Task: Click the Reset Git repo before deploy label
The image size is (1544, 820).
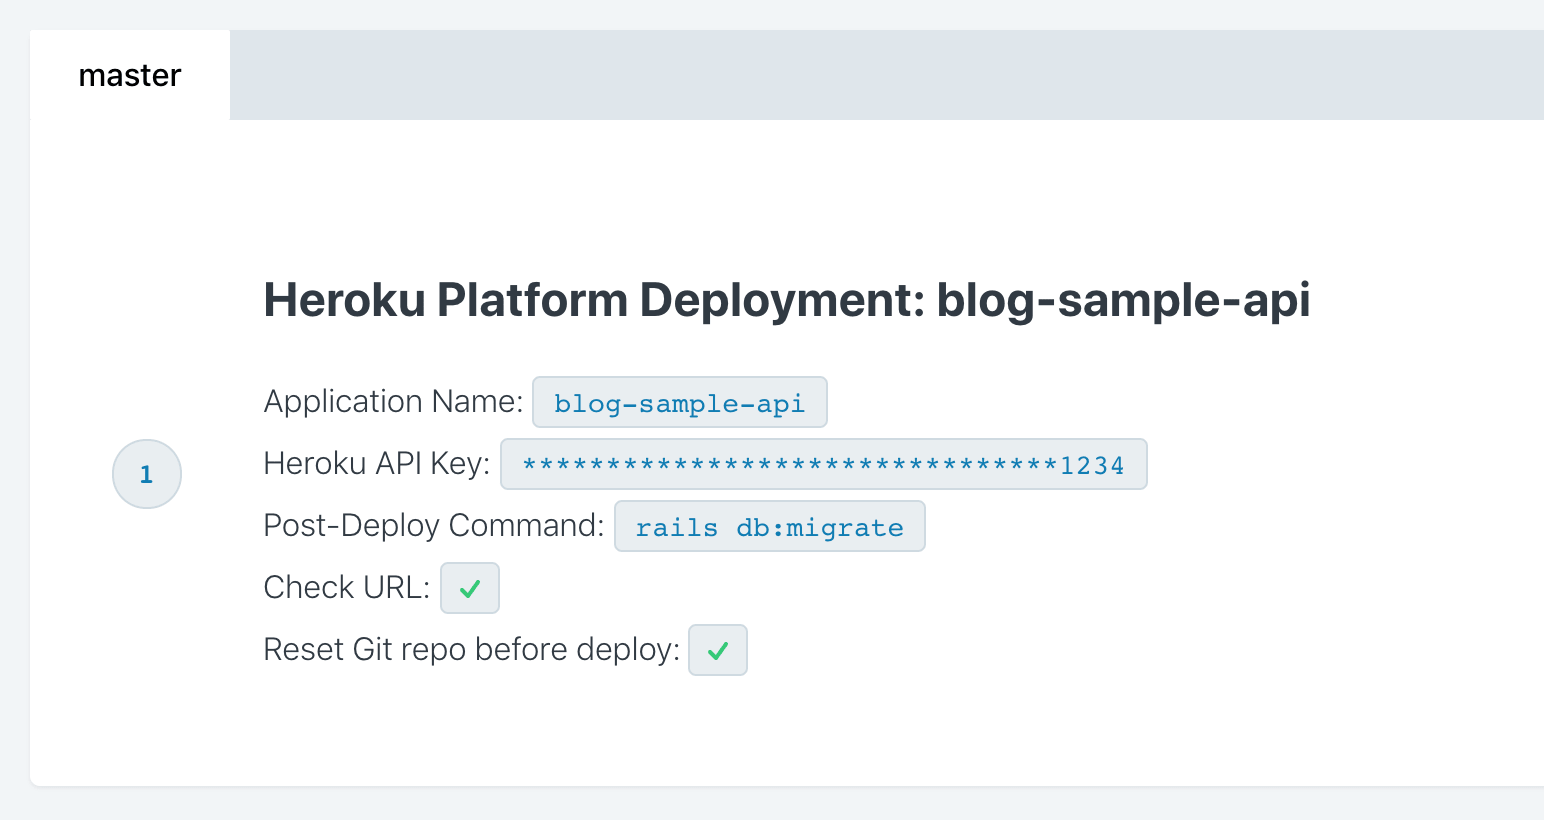Action: [x=472, y=649]
